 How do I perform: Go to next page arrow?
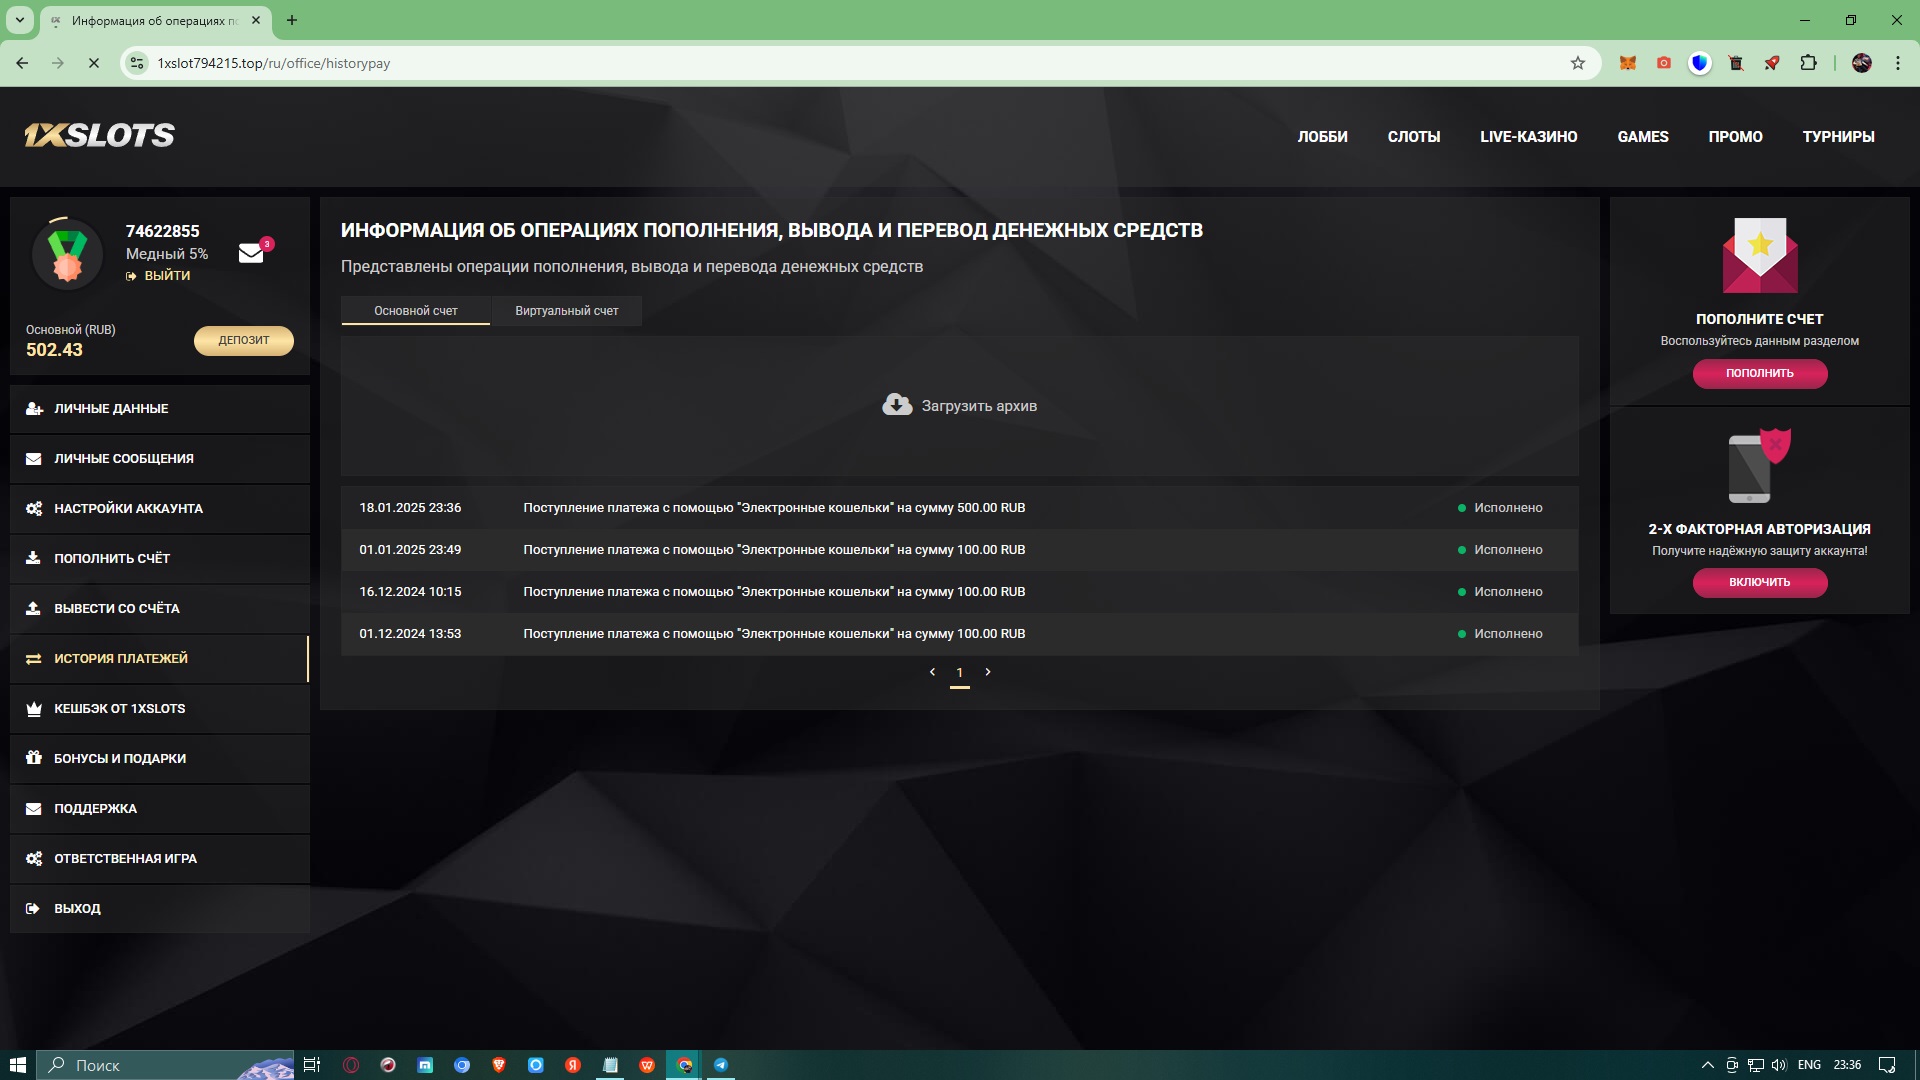coord(988,672)
